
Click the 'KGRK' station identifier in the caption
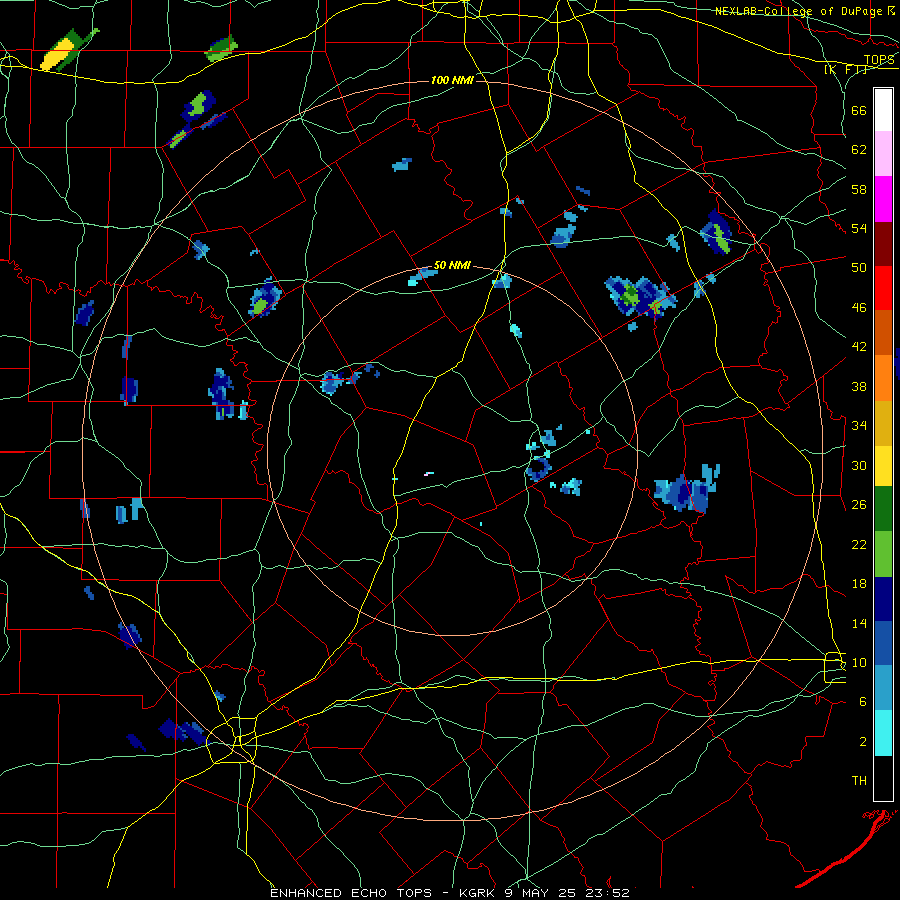(479, 893)
